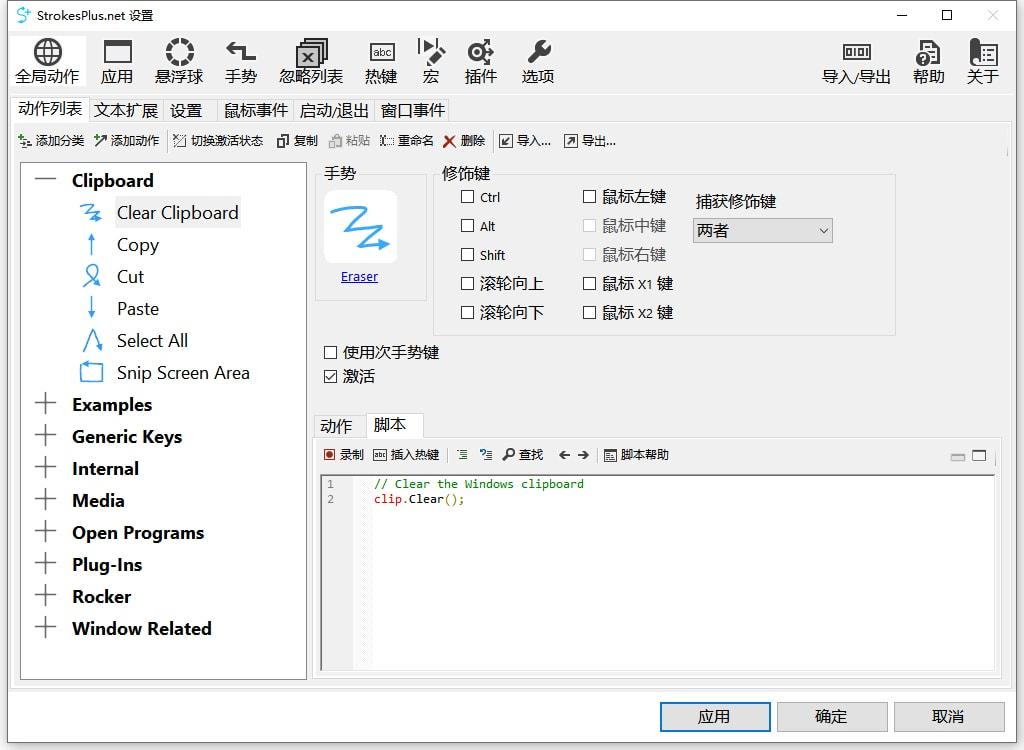This screenshot has width=1024, height=750.
Task: Click the 删除 icon to delete the action
Action: (464, 140)
